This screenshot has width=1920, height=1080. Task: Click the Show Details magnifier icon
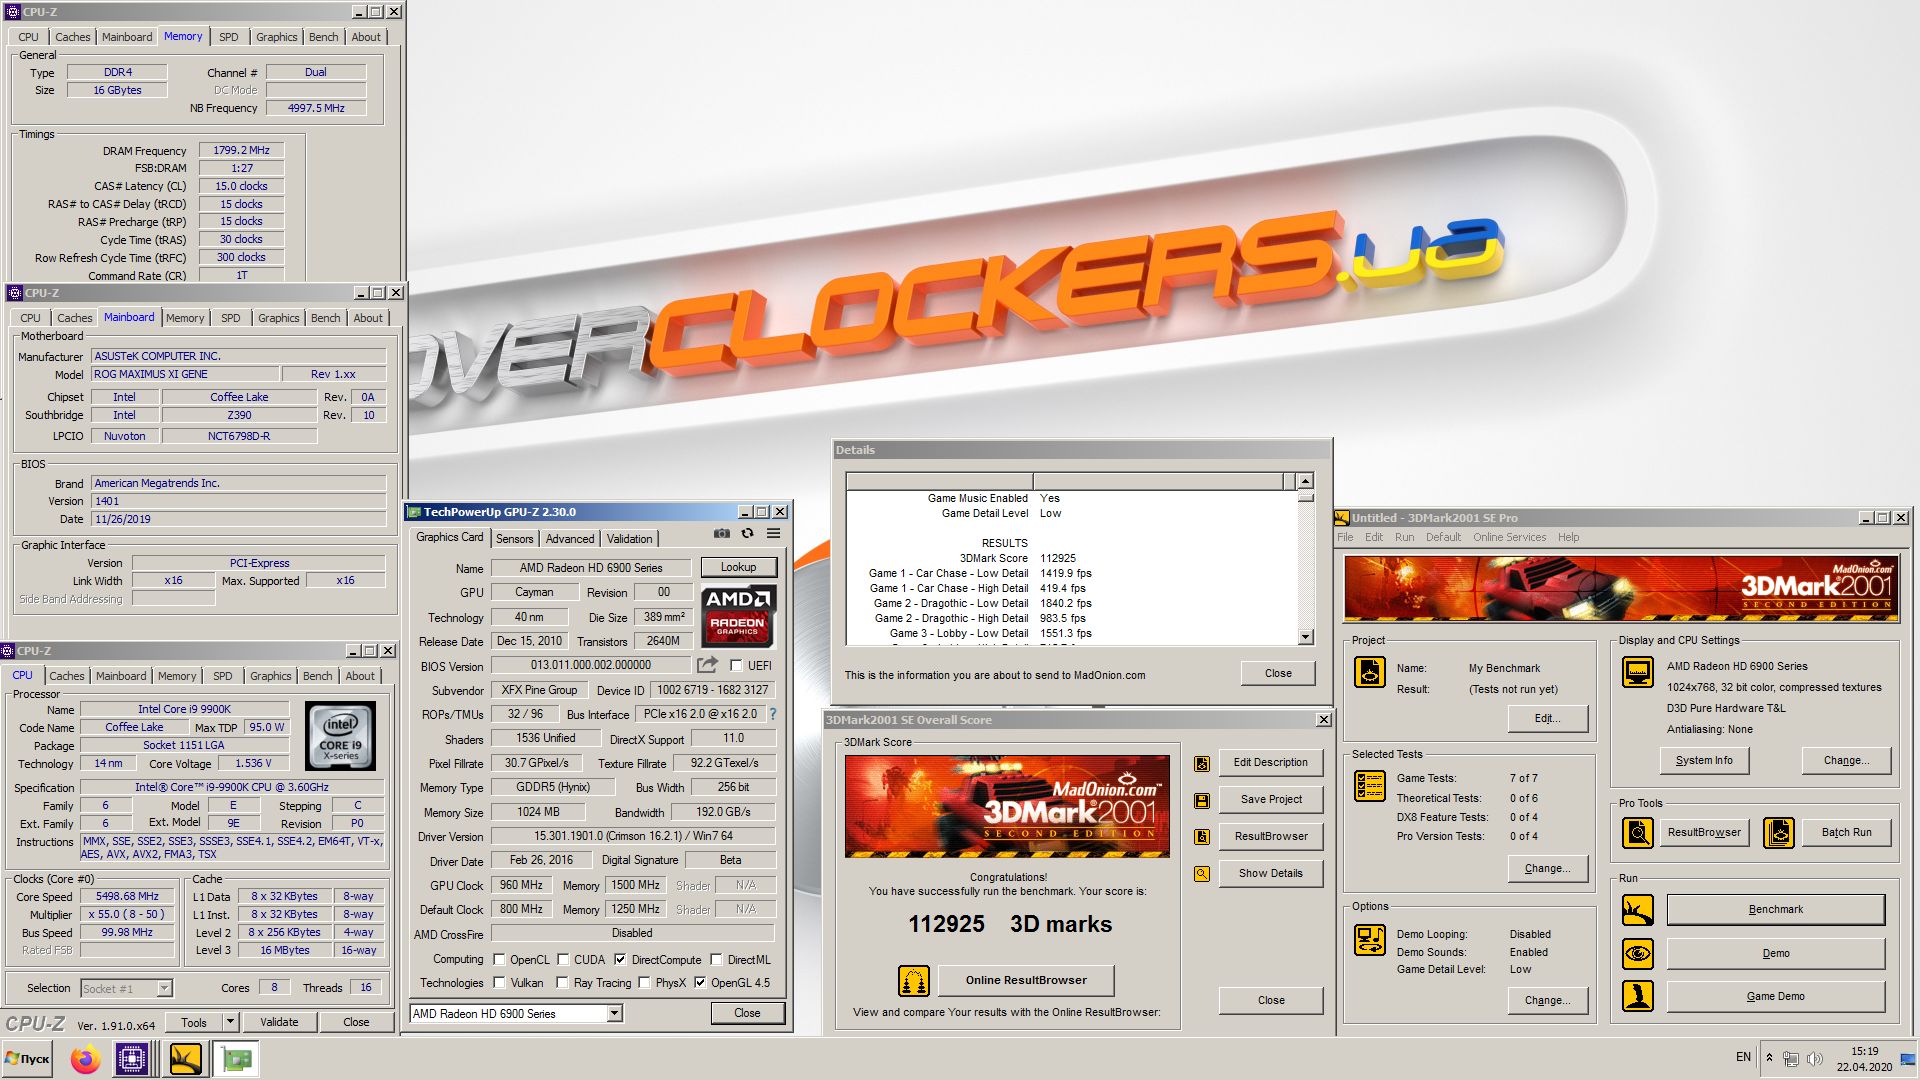click(x=1202, y=874)
